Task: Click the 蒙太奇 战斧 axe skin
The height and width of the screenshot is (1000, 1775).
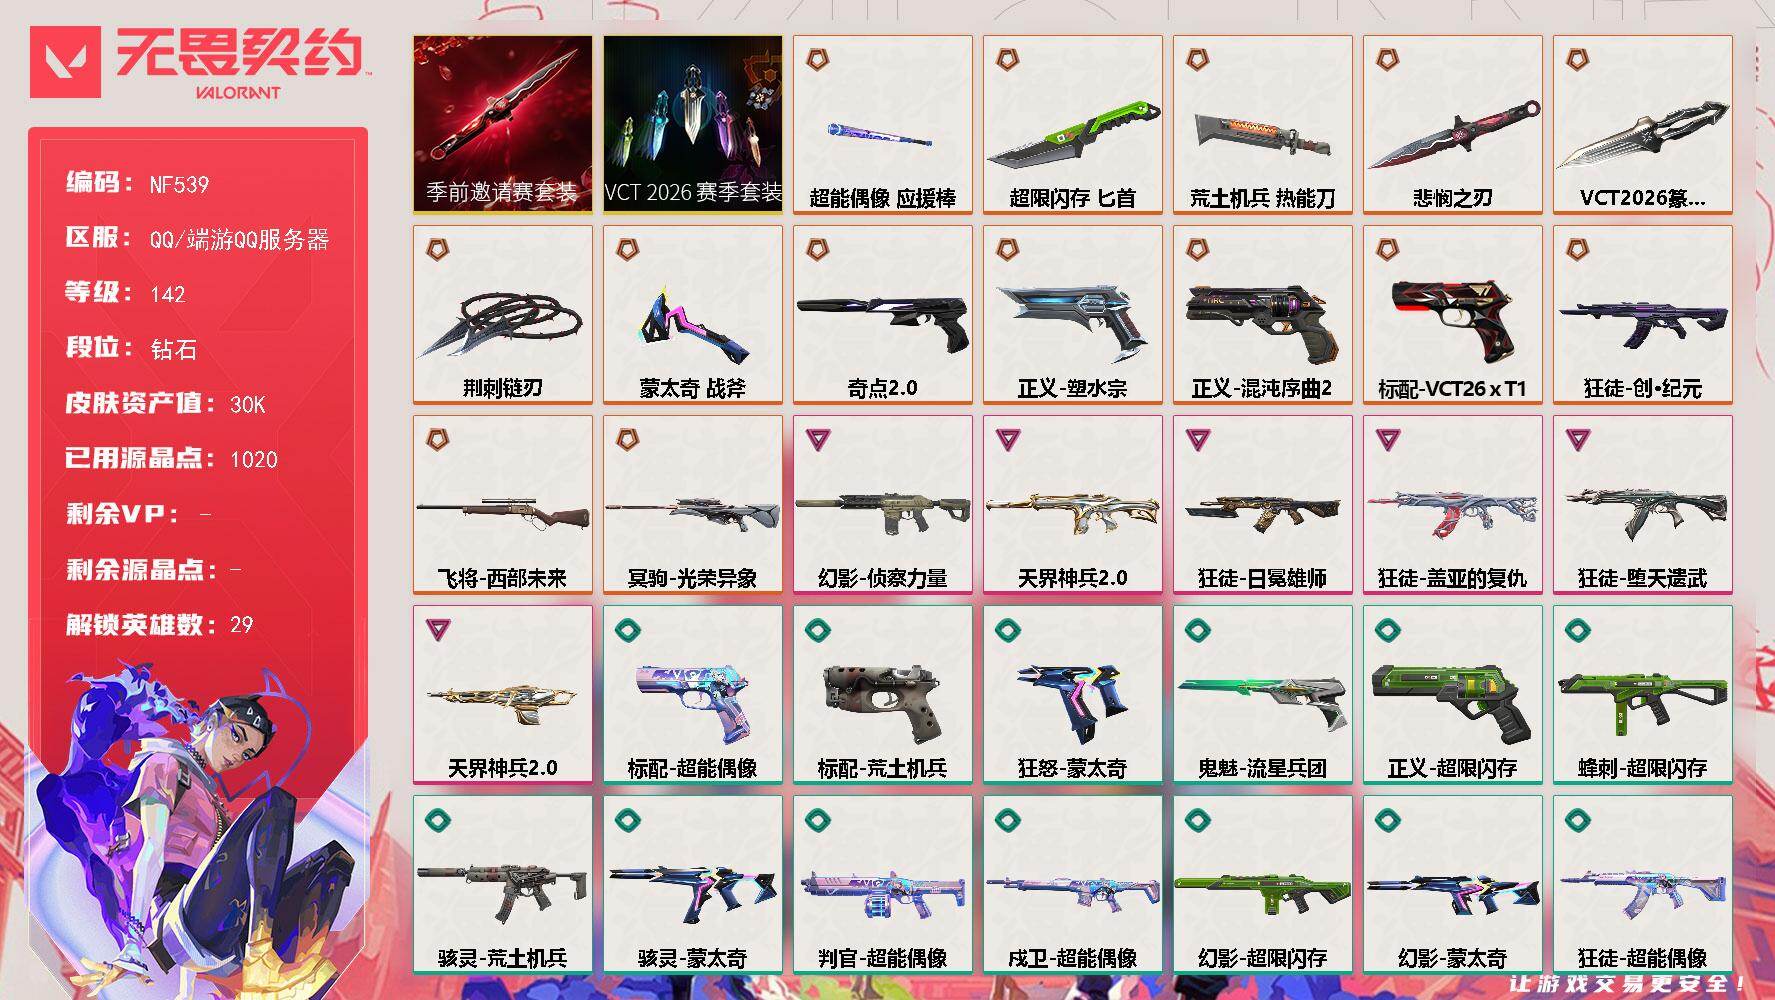Action: pyautogui.click(x=692, y=314)
